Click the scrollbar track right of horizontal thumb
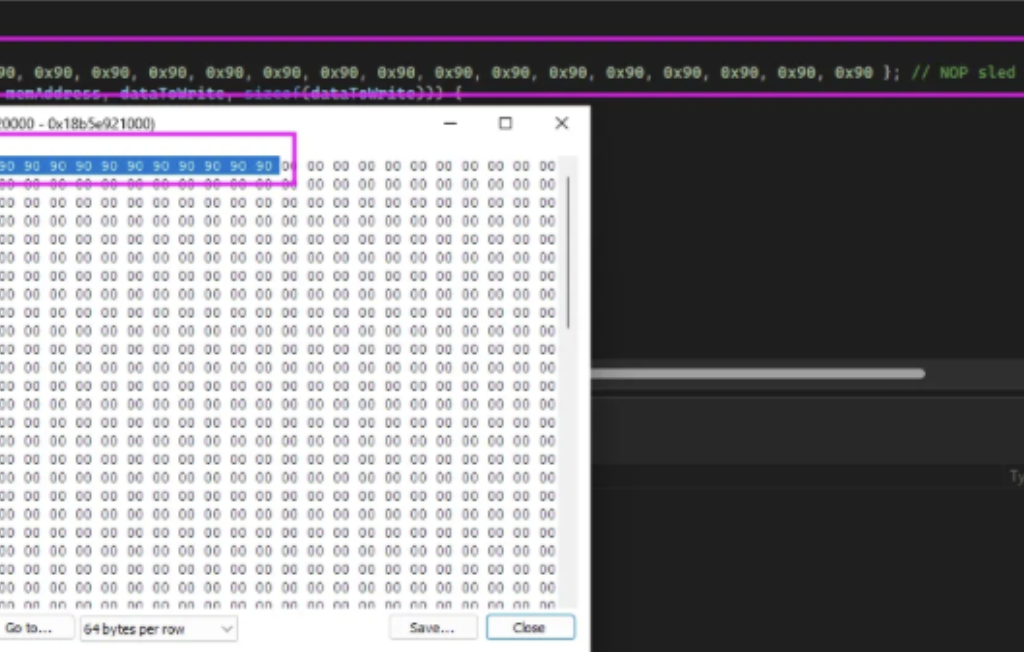This screenshot has width=1024, height=652. (x=970, y=374)
